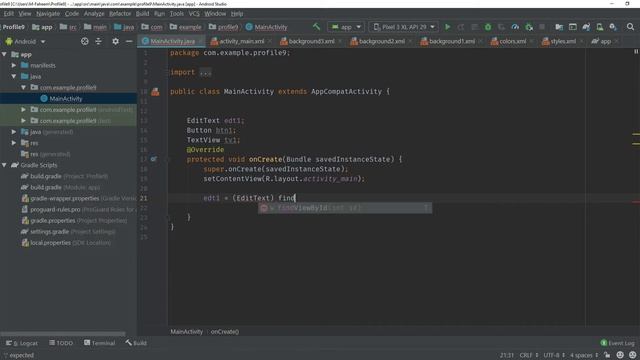Image resolution: width=640 pixels, height=360 pixels.
Task: Expand the res folder
Action: click(14, 143)
